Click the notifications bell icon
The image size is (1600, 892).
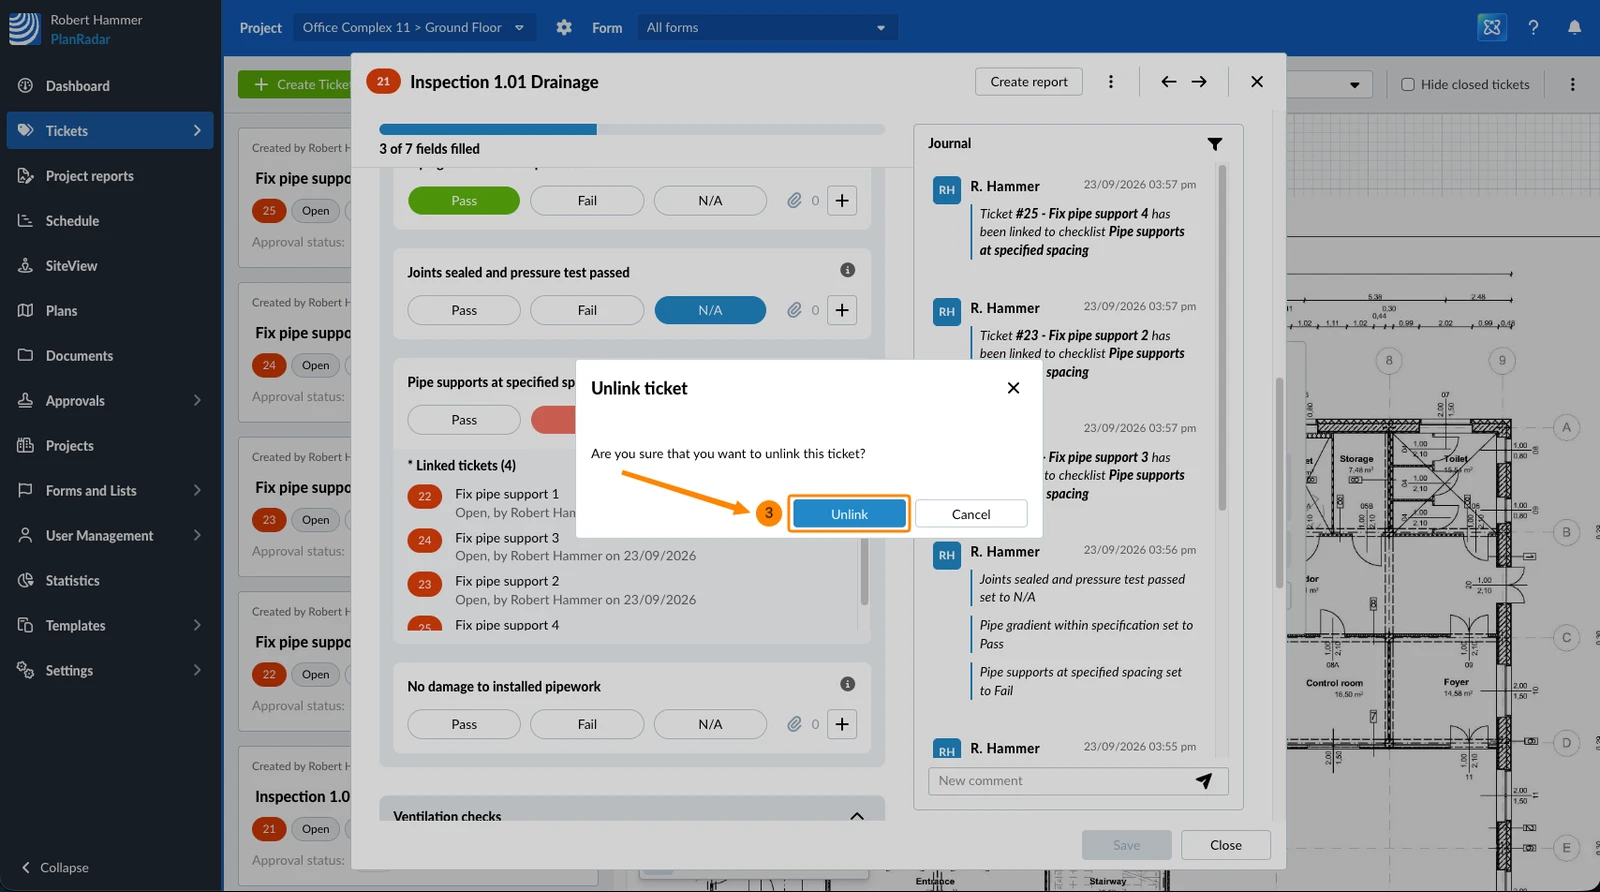[x=1574, y=27]
